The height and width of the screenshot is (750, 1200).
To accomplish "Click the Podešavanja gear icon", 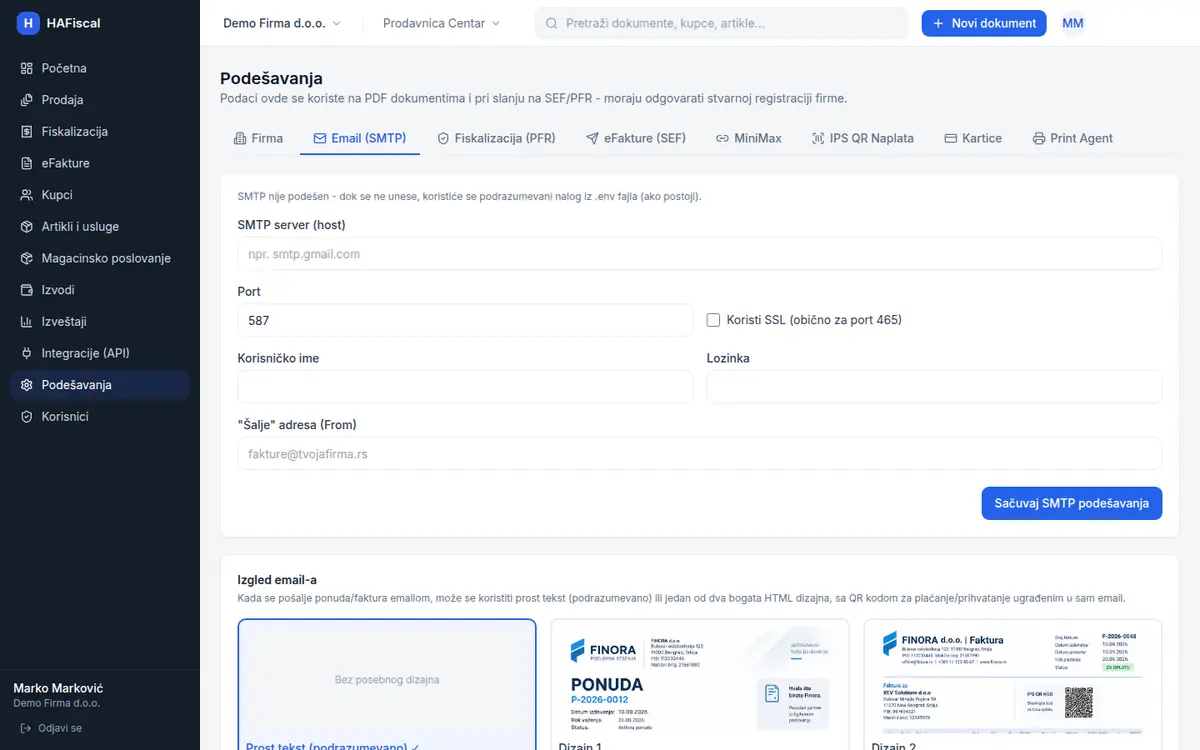I will (x=27, y=385).
